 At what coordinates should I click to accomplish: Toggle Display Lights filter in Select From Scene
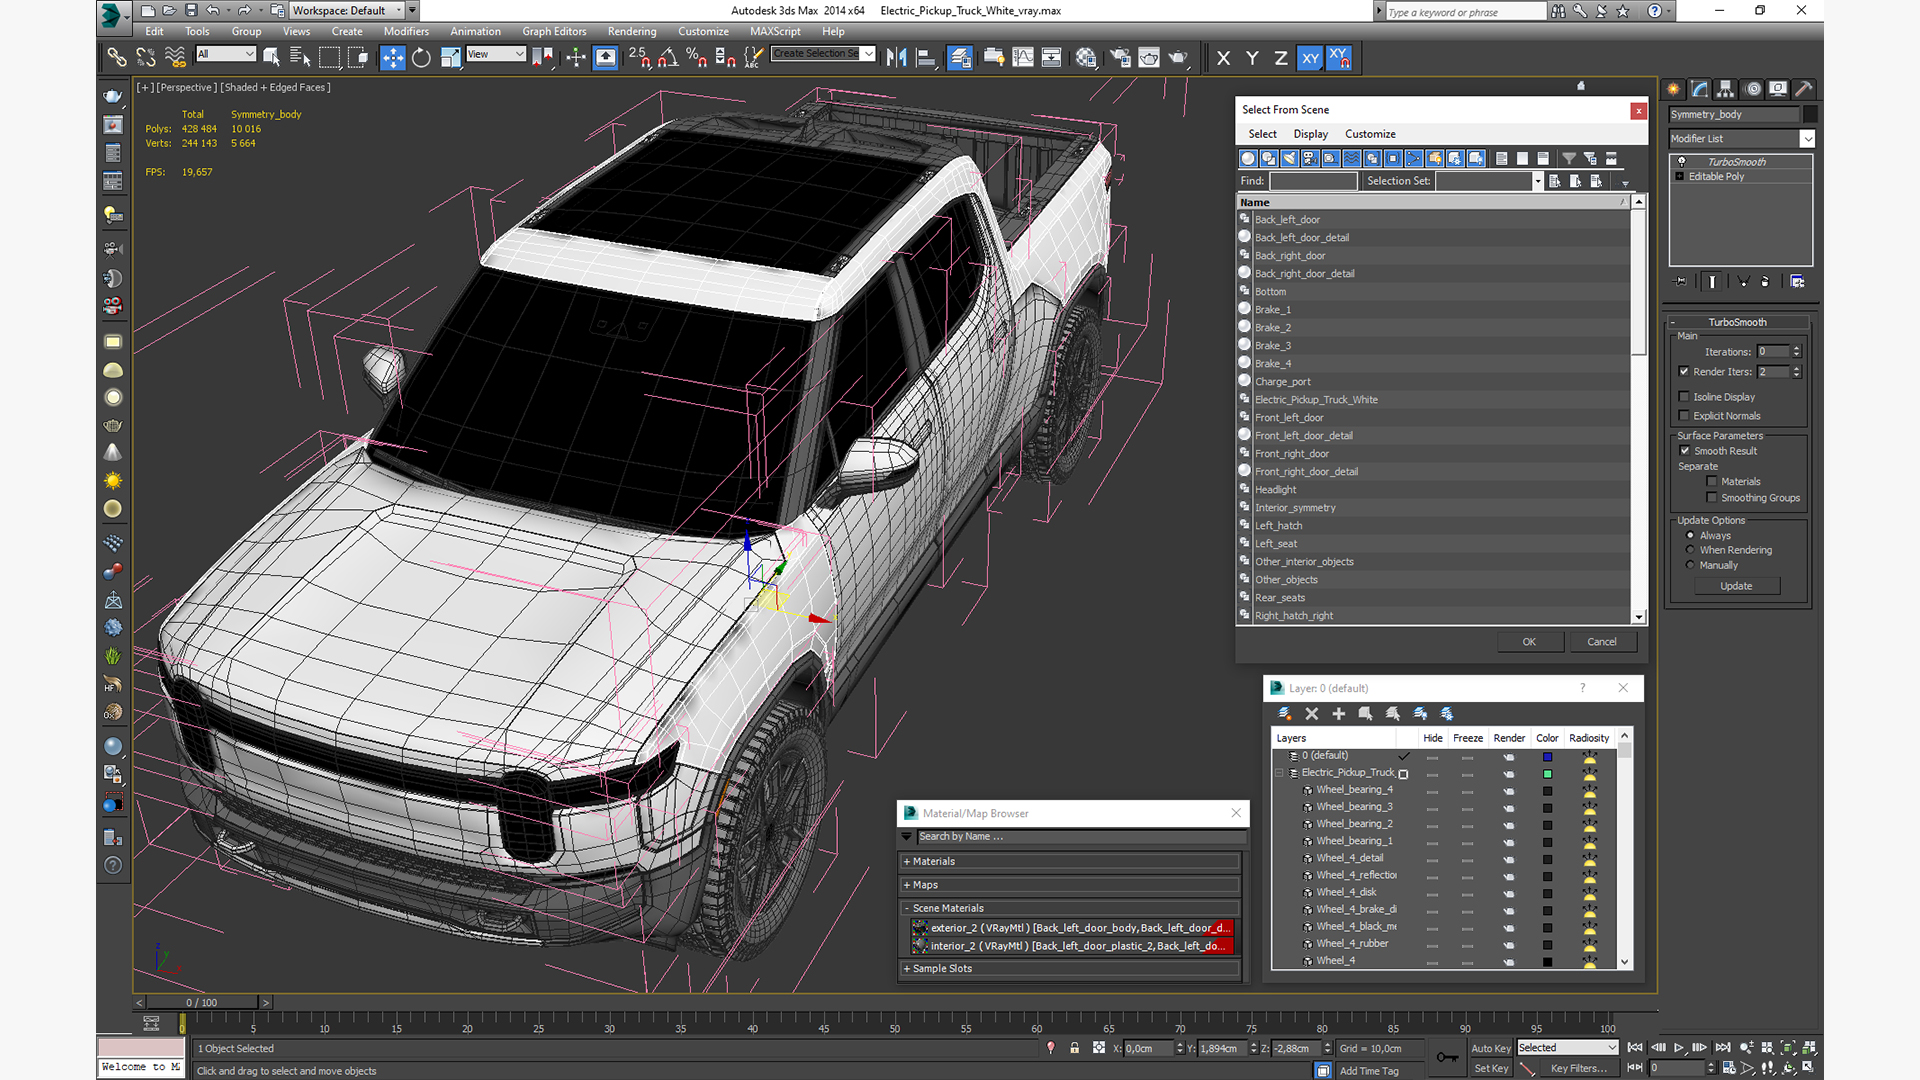[1290, 158]
